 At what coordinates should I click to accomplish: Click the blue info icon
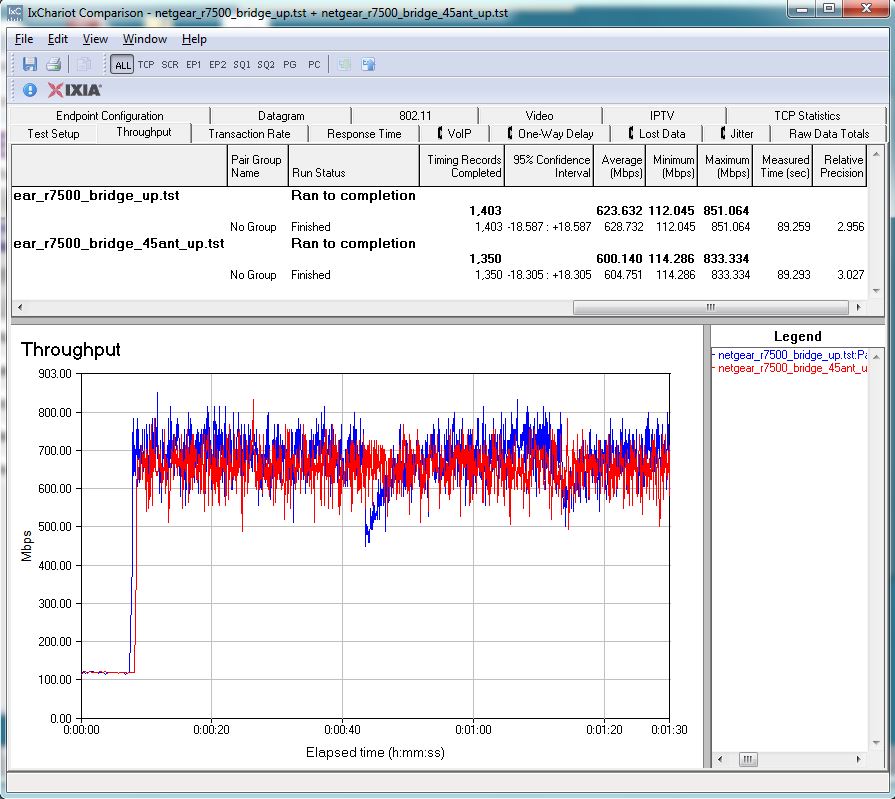(x=30, y=90)
